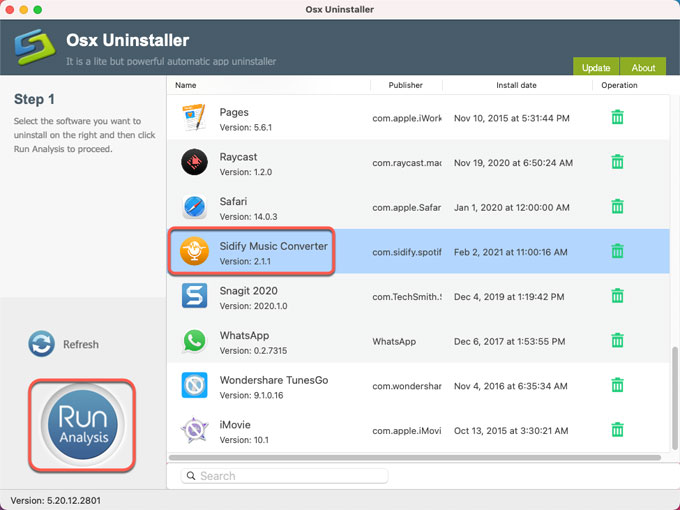This screenshot has height=510, width=680.
Task: Delete Pages using its trash icon
Action: click(x=617, y=117)
